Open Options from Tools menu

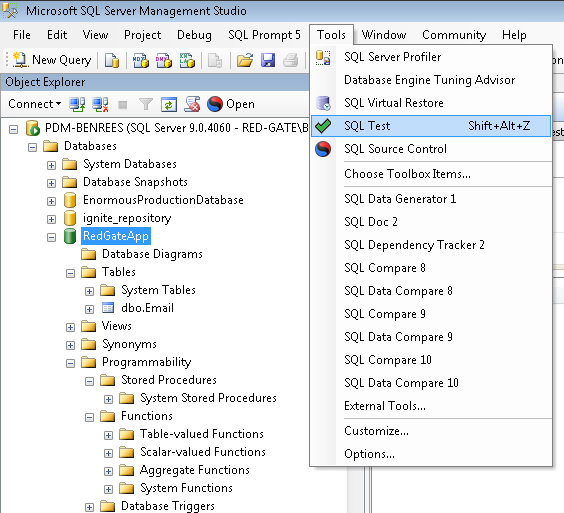[431, 454]
